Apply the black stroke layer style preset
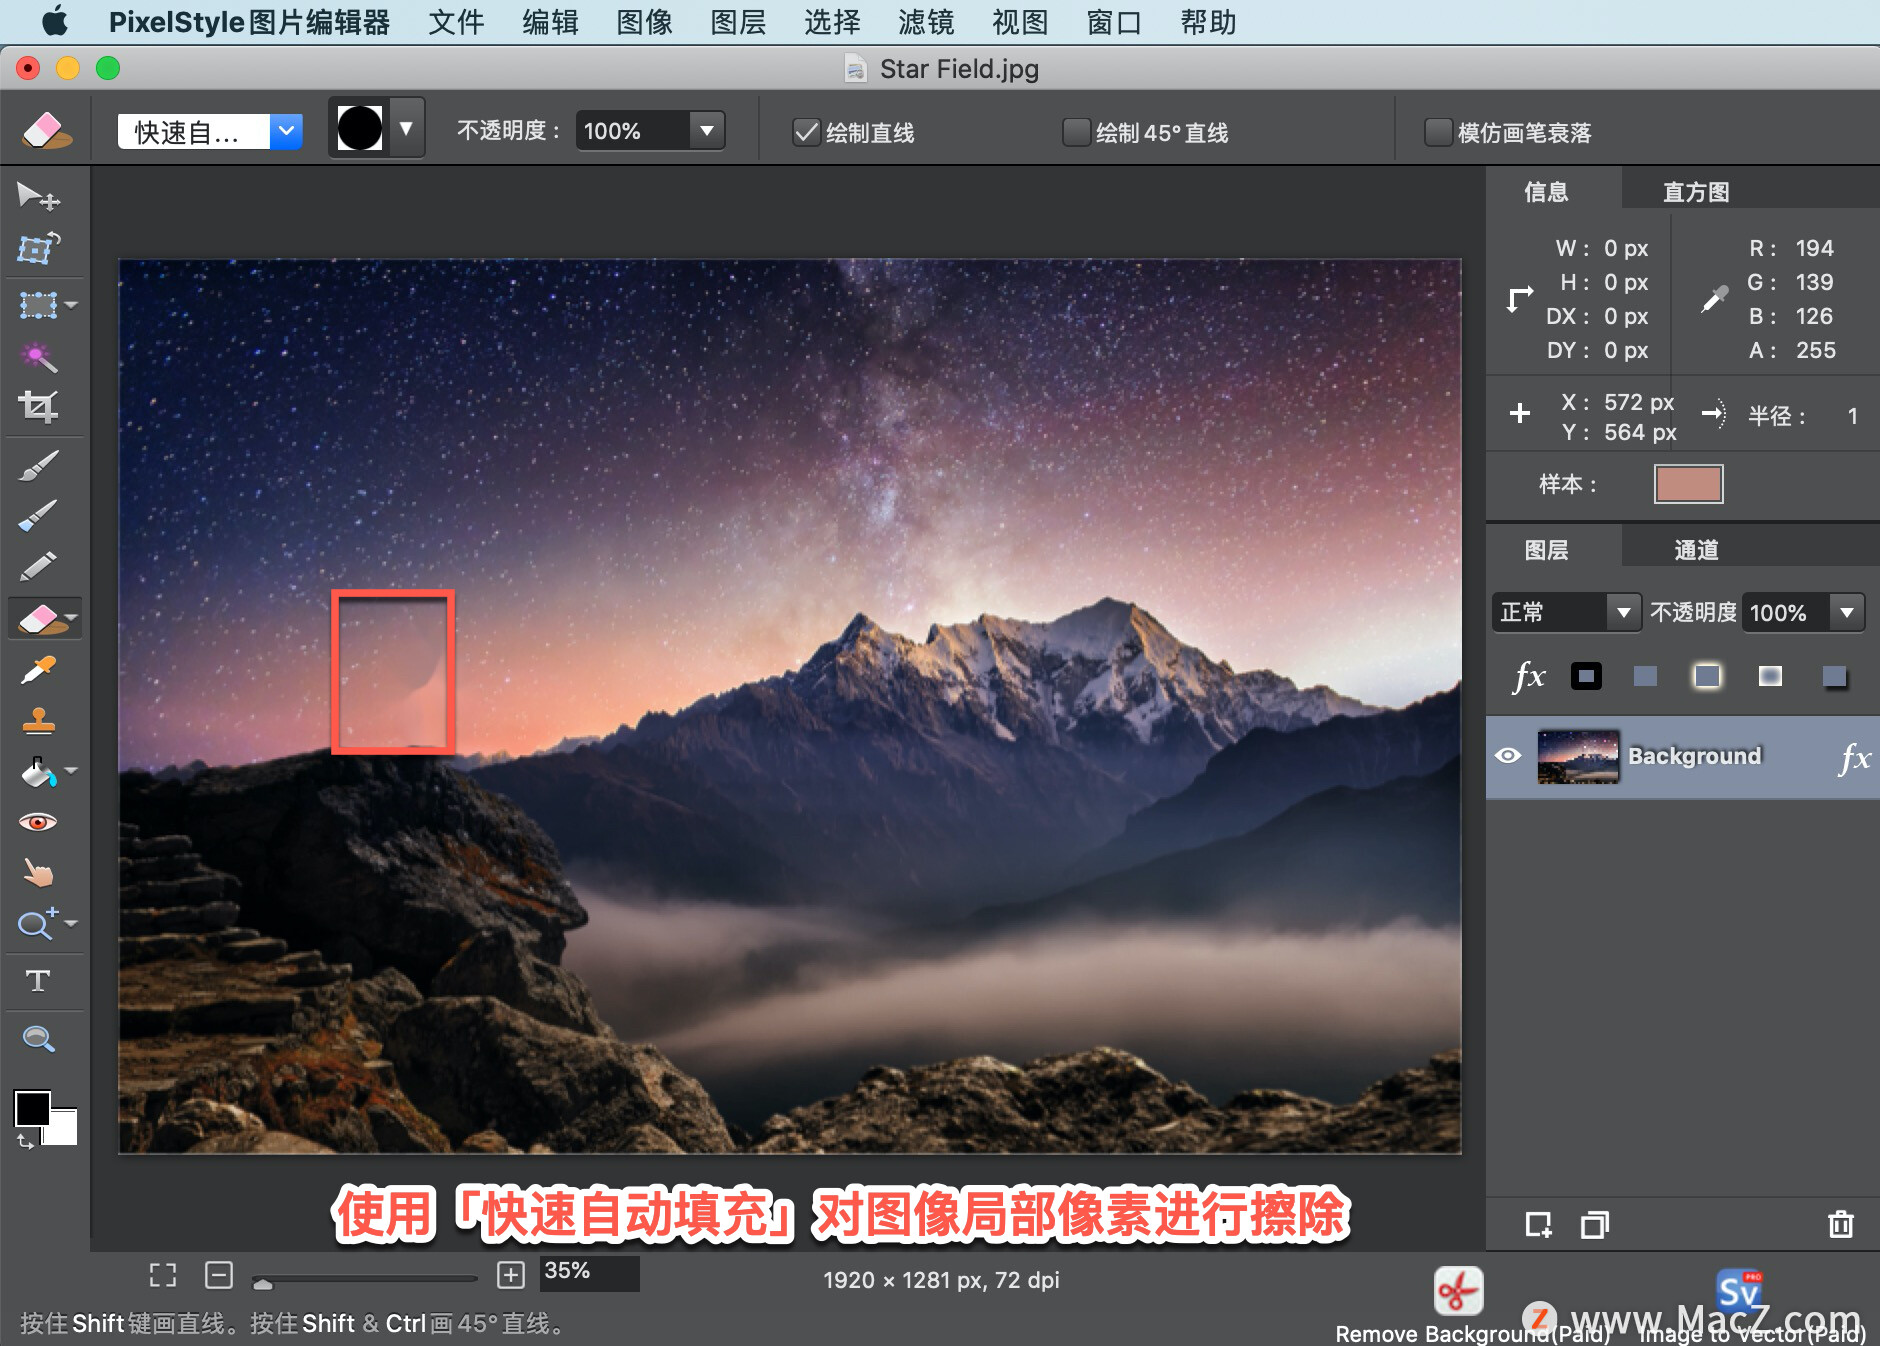1880x1346 pixels. tap(1586, 677)
